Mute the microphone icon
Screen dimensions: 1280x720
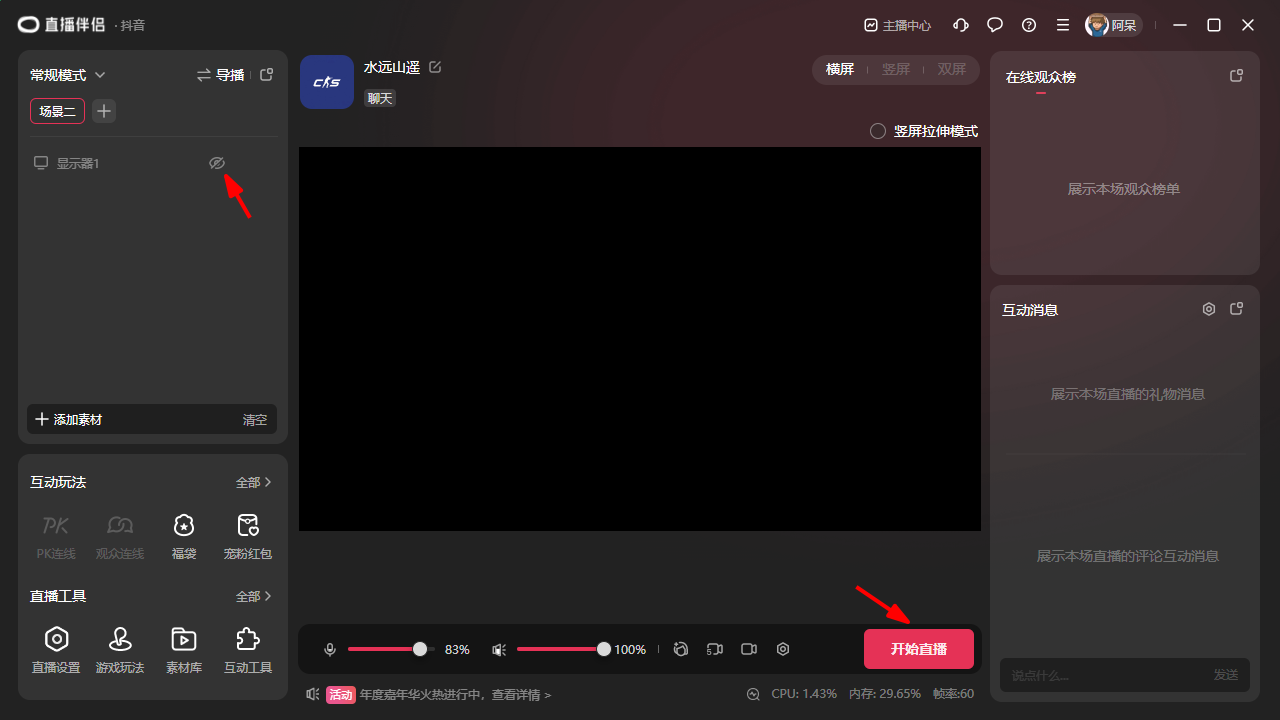click(x=330, y=650)
